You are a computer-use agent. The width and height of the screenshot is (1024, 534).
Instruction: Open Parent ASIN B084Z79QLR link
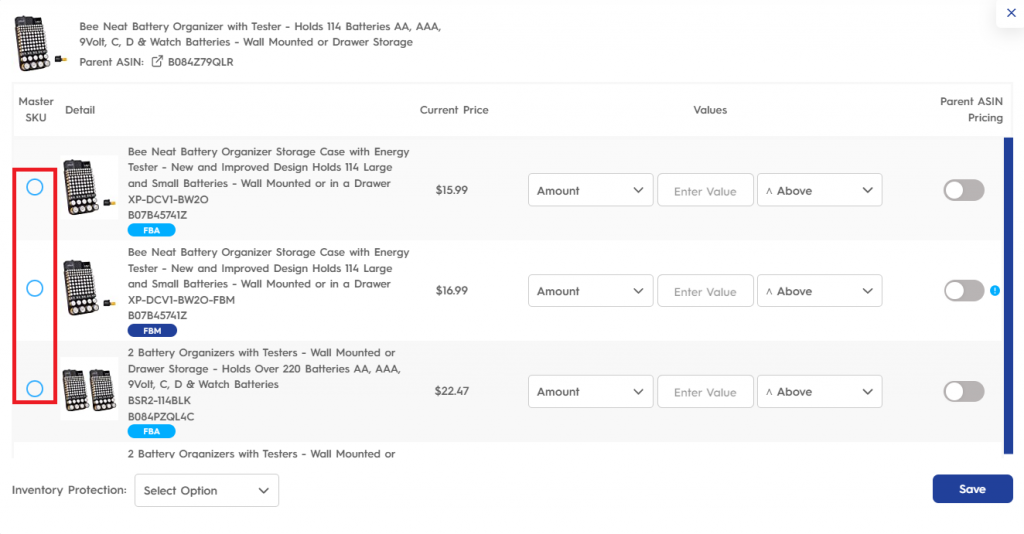(200, 62)
